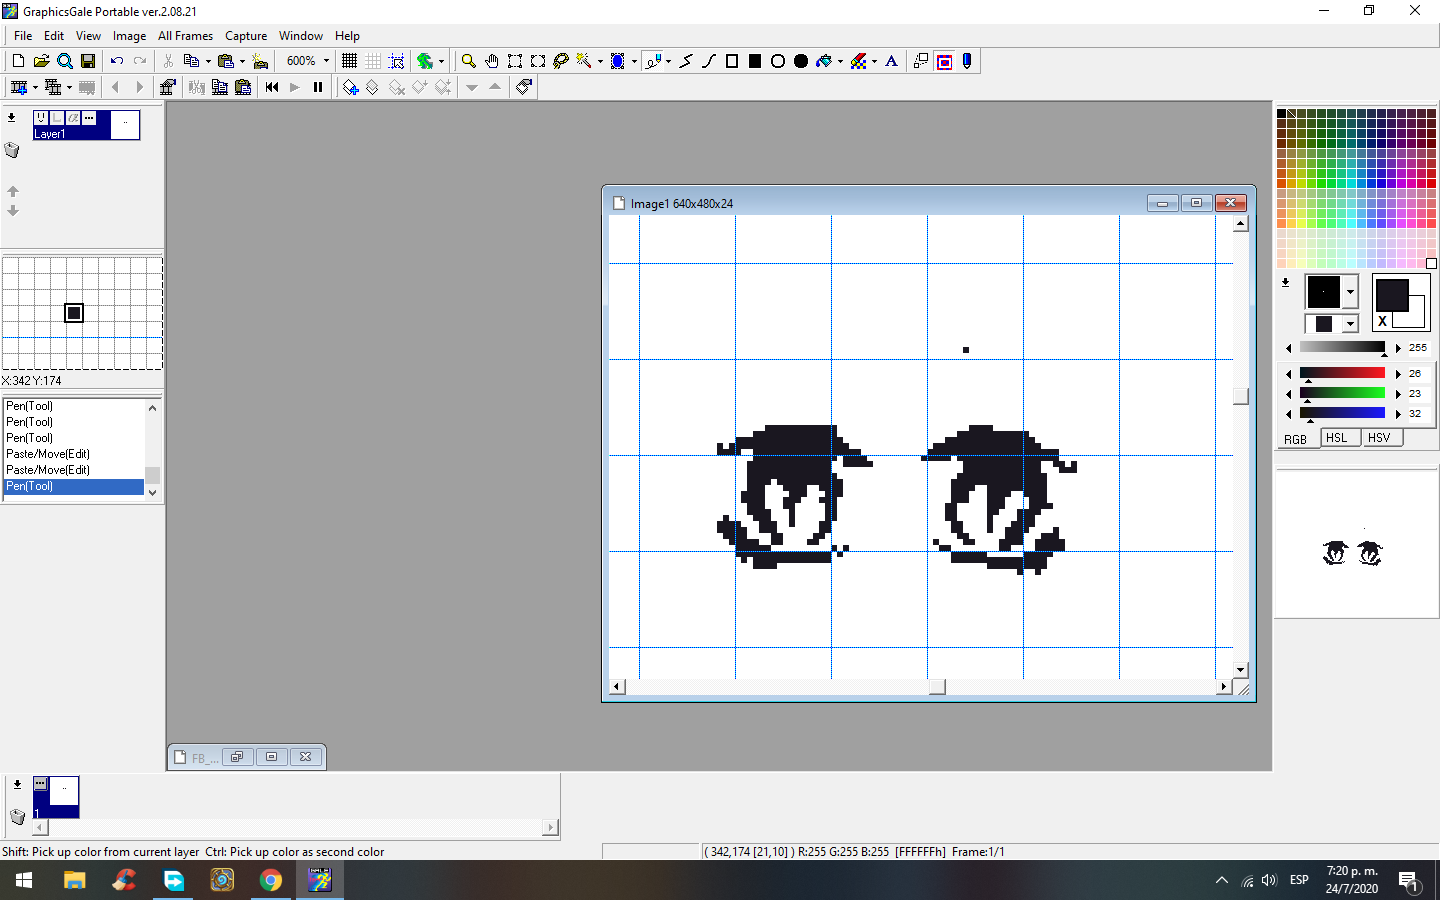Delete layer using trash icon in layer panel
The image size is (1440, 900).
coord(12,150)
